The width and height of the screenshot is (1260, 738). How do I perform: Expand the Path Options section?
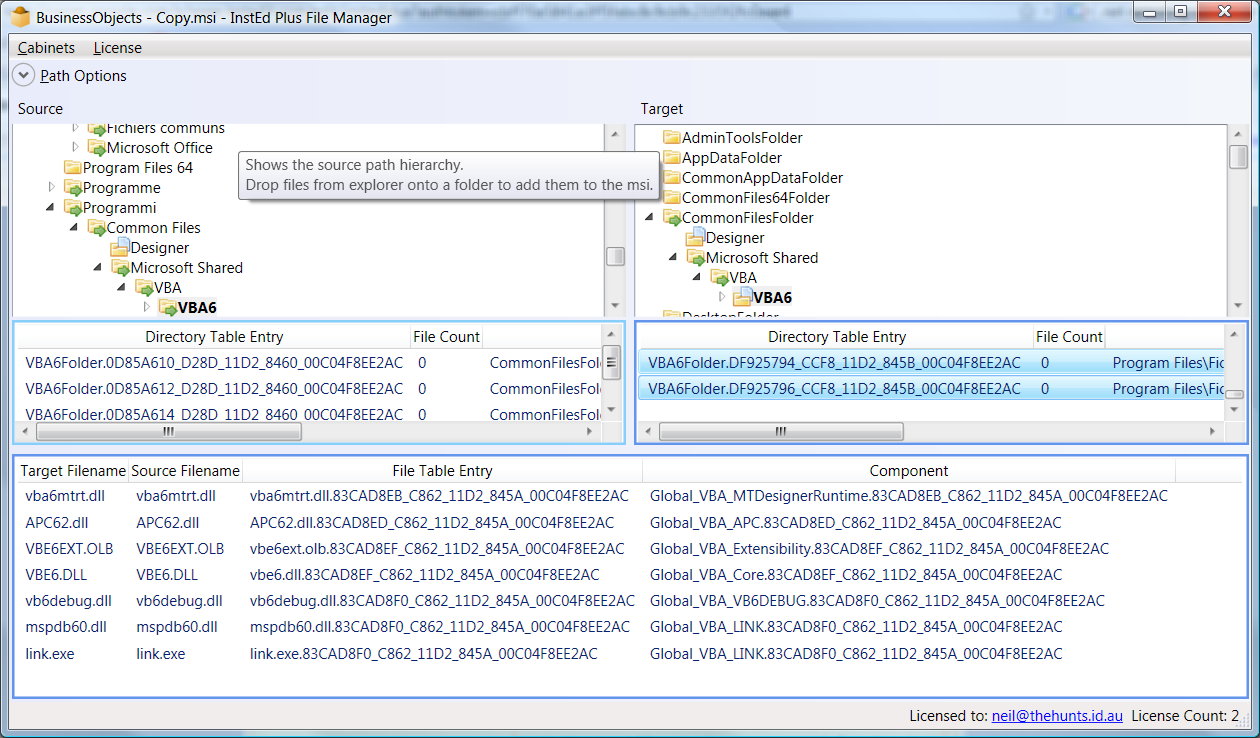tap(23, 75)
